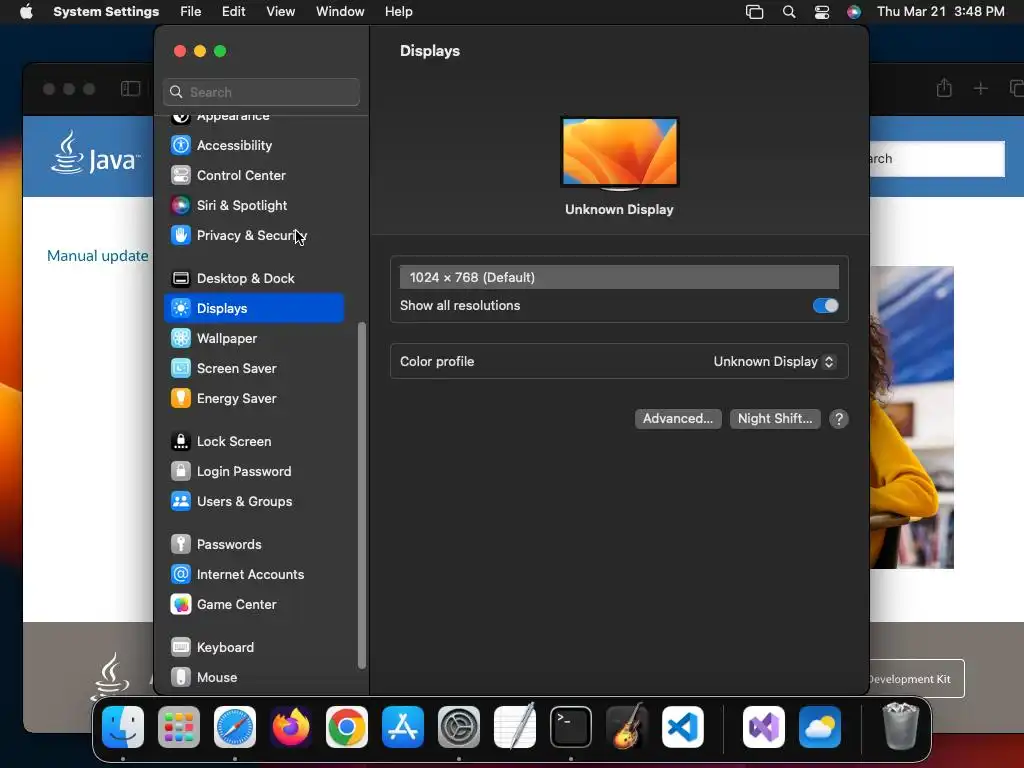Open Screen Saver settings

[254, 368]
